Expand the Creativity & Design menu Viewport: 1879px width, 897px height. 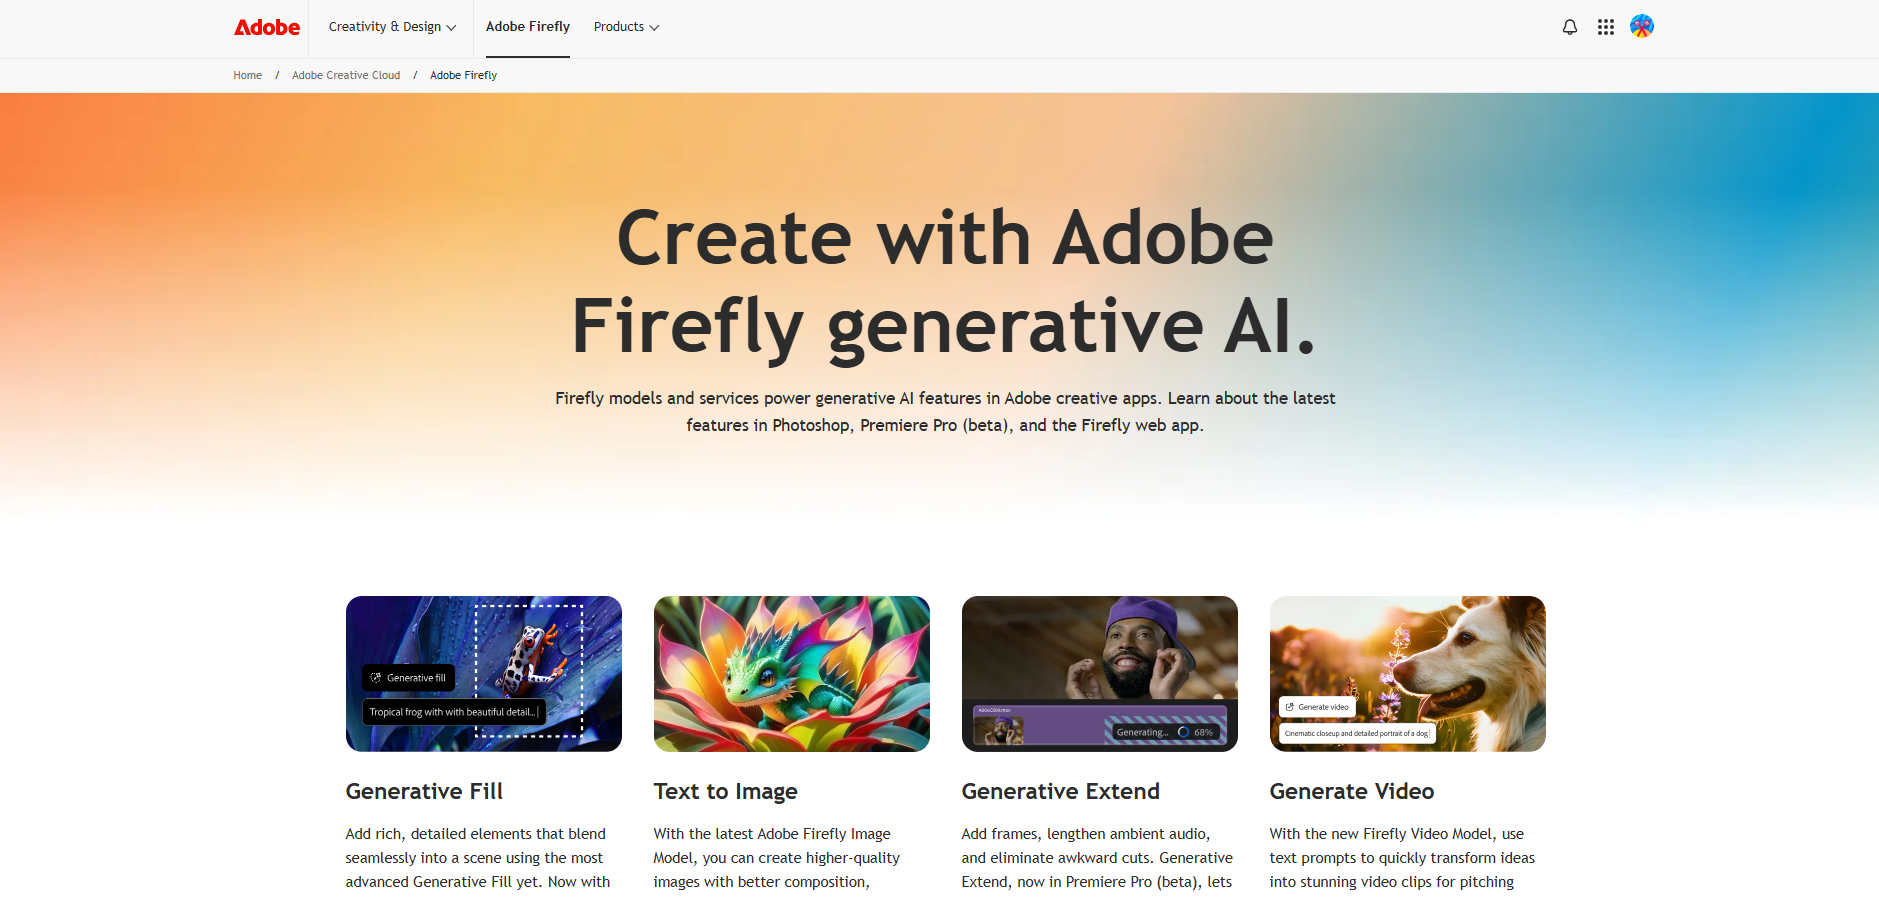point(392,27)
